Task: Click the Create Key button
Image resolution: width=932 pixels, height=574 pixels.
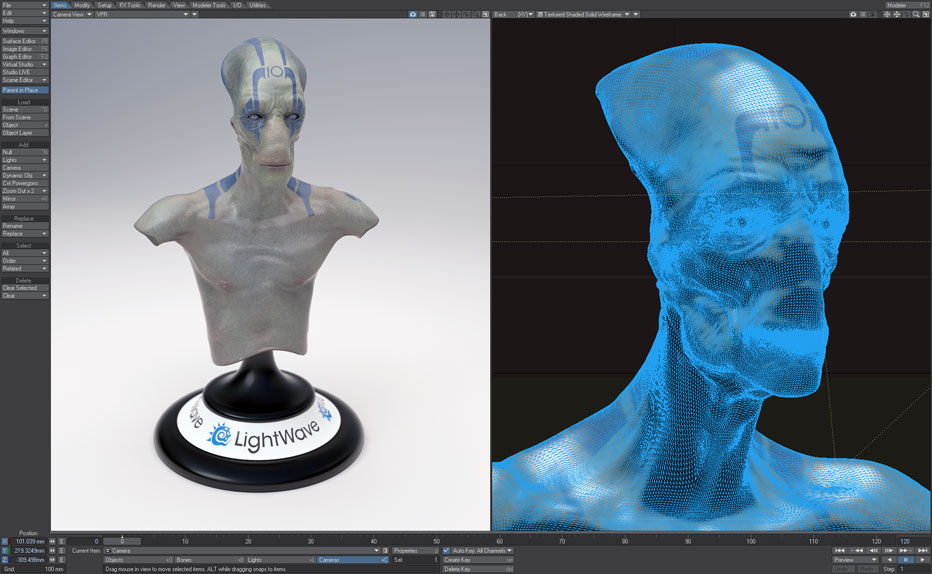Action: tap(478, 560)
